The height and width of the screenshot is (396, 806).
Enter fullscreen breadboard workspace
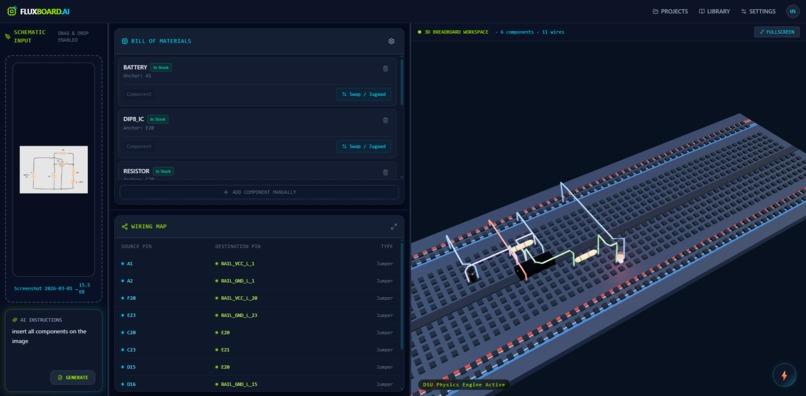(777, 32)
